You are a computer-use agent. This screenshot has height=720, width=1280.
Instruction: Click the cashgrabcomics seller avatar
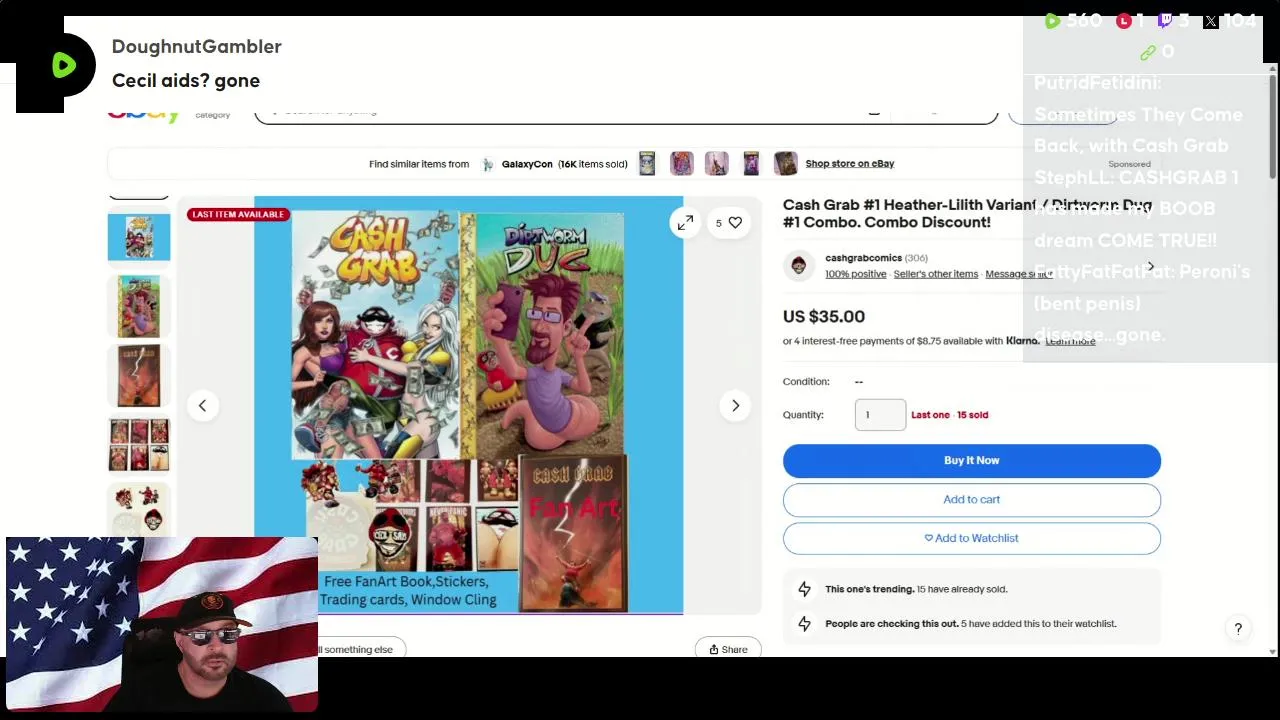coord(798,265)
